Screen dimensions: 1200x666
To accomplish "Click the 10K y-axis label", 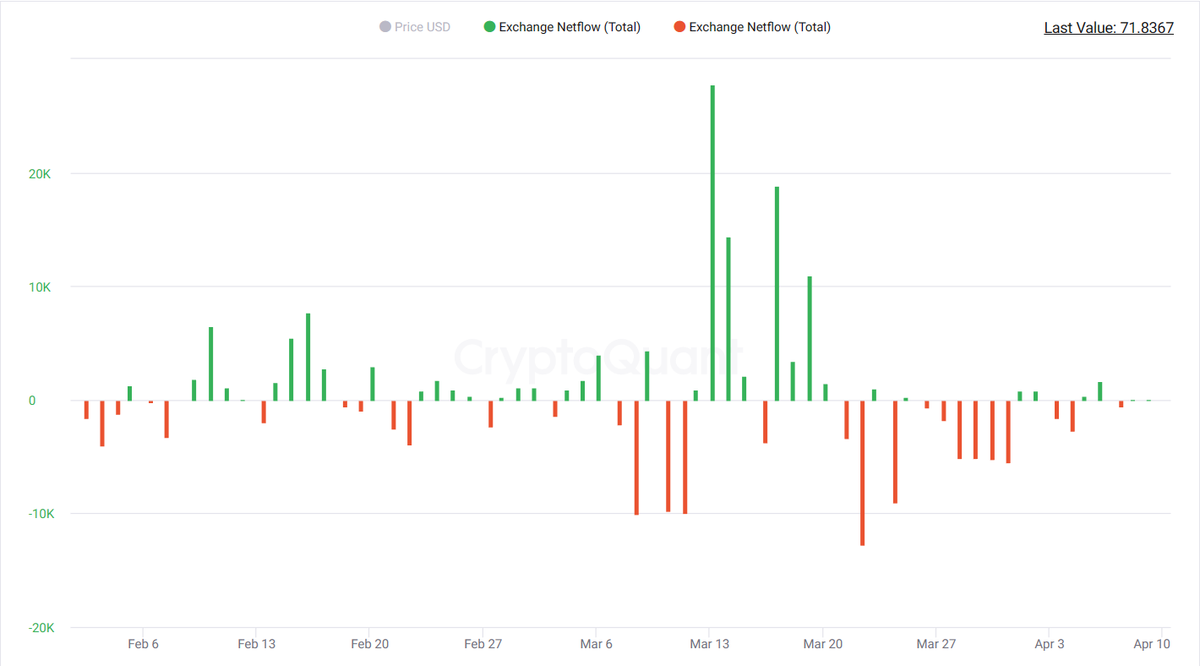I will coord(39,288).
